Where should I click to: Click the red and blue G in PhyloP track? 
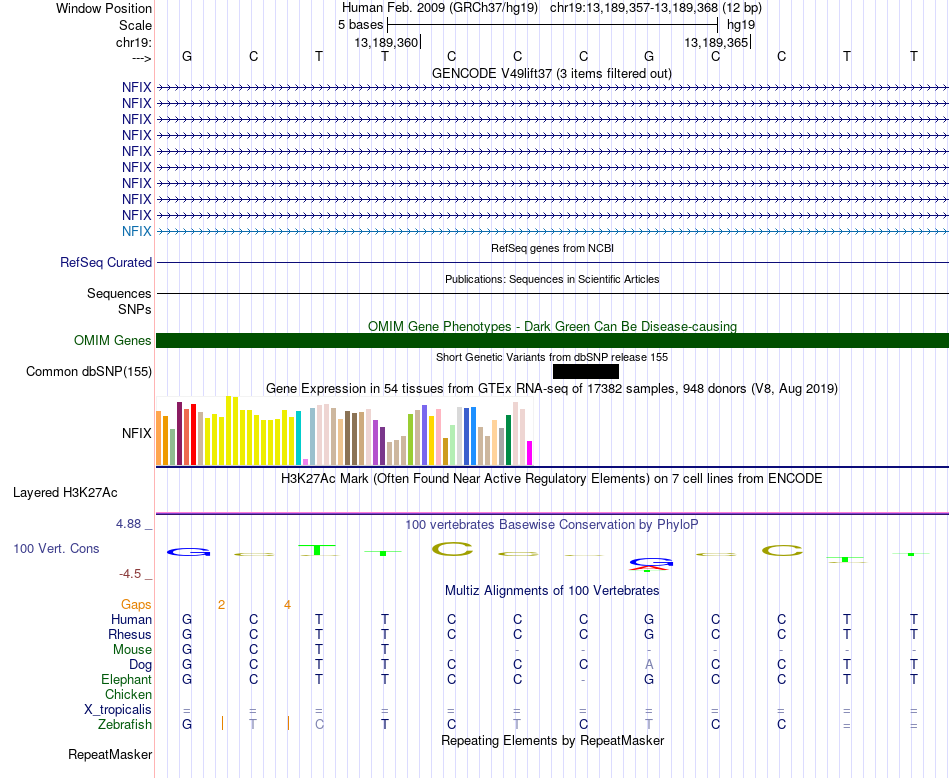pyautogui.click(x=651, y=564)
